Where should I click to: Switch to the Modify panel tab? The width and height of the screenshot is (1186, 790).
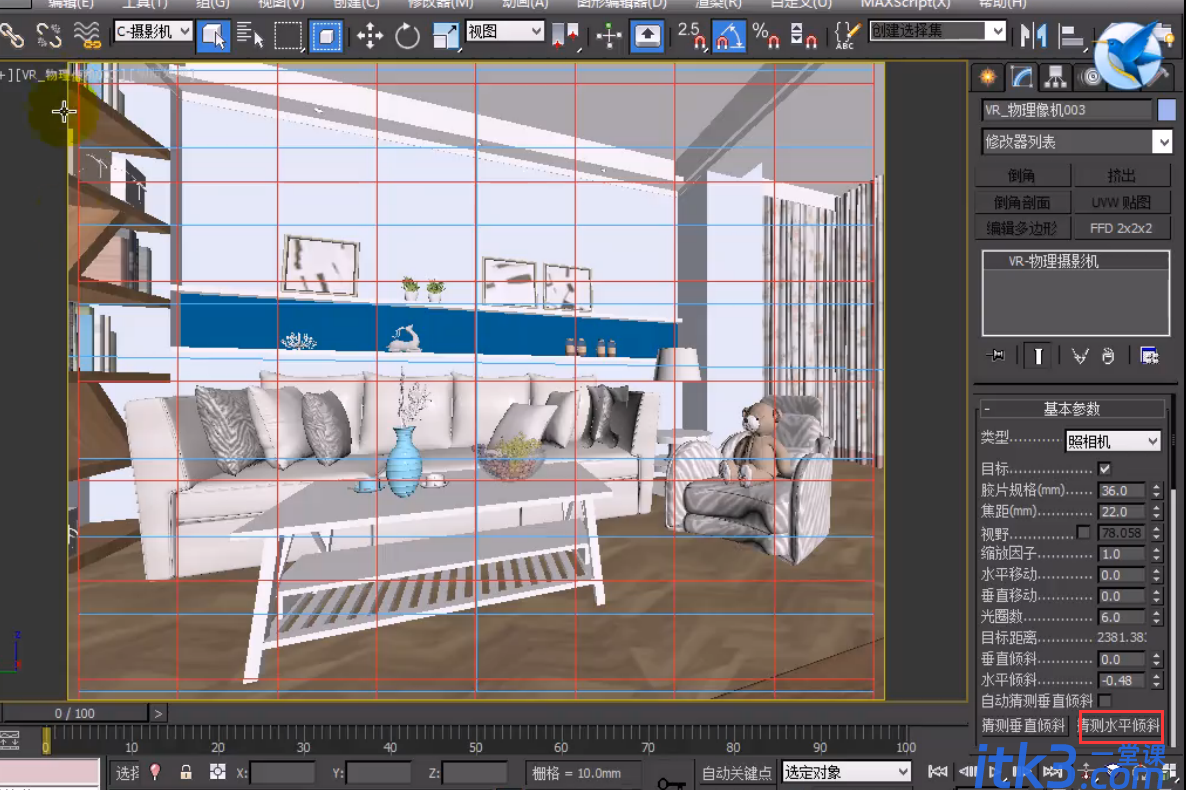point(1022,76)
